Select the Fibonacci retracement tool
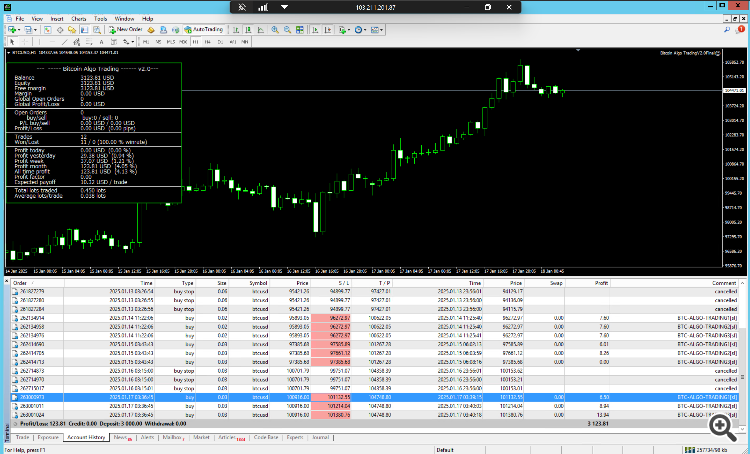 pyautogui.click(x=89, y=42)
